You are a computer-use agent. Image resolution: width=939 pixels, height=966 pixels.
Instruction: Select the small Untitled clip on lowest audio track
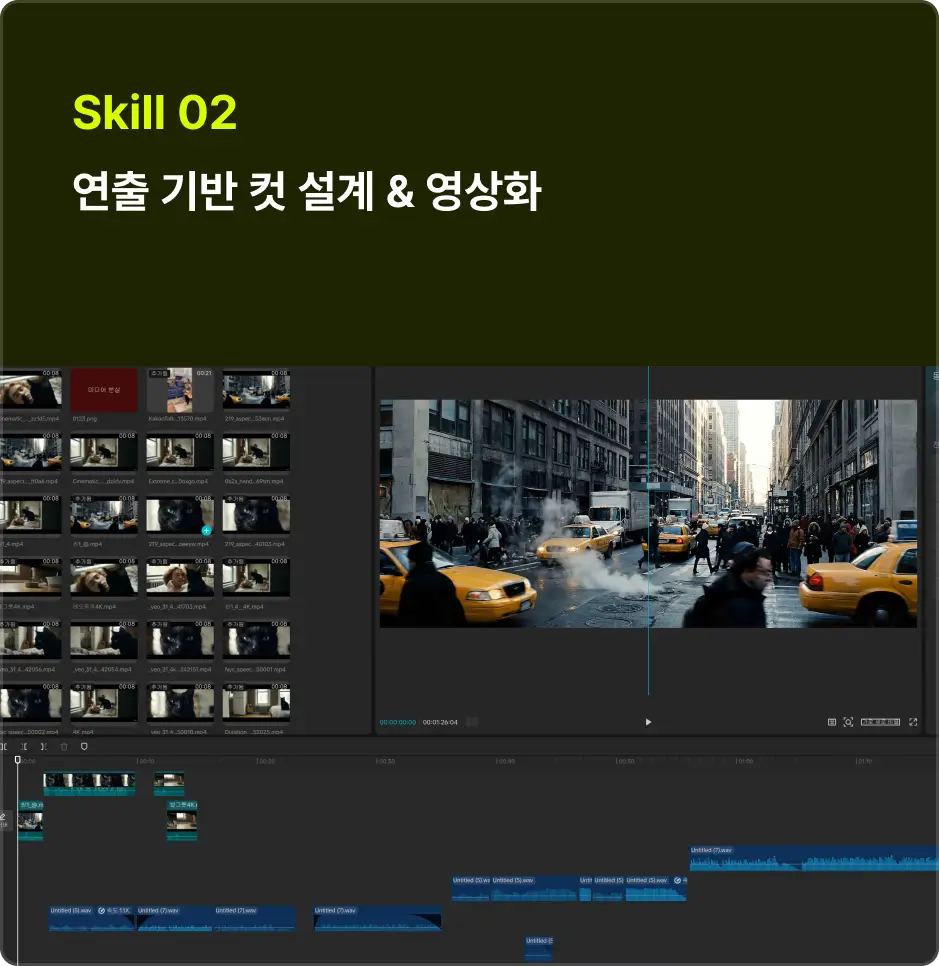tap(539, 948)
